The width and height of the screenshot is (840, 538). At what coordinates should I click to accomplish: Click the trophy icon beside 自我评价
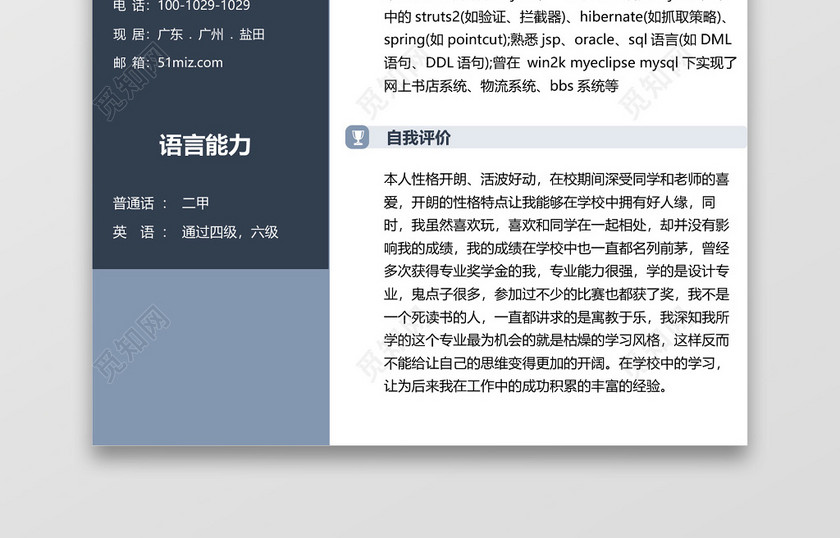(357, 138)
